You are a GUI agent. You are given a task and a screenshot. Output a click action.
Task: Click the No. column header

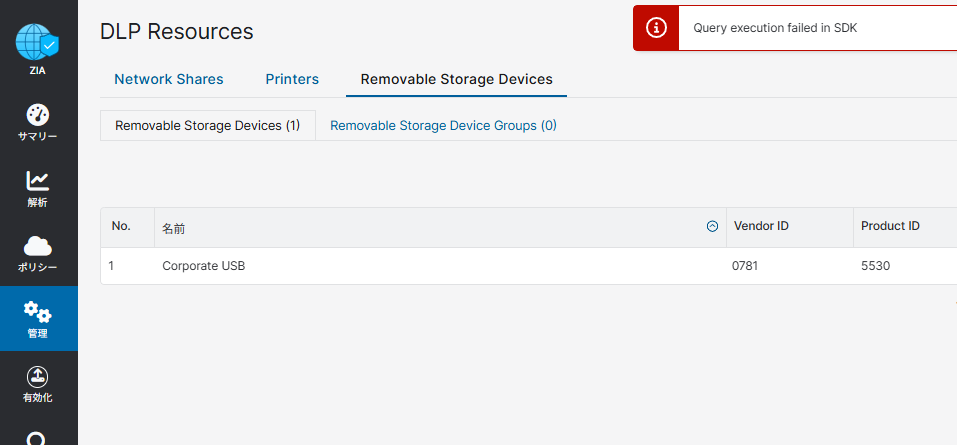[121, 226]
